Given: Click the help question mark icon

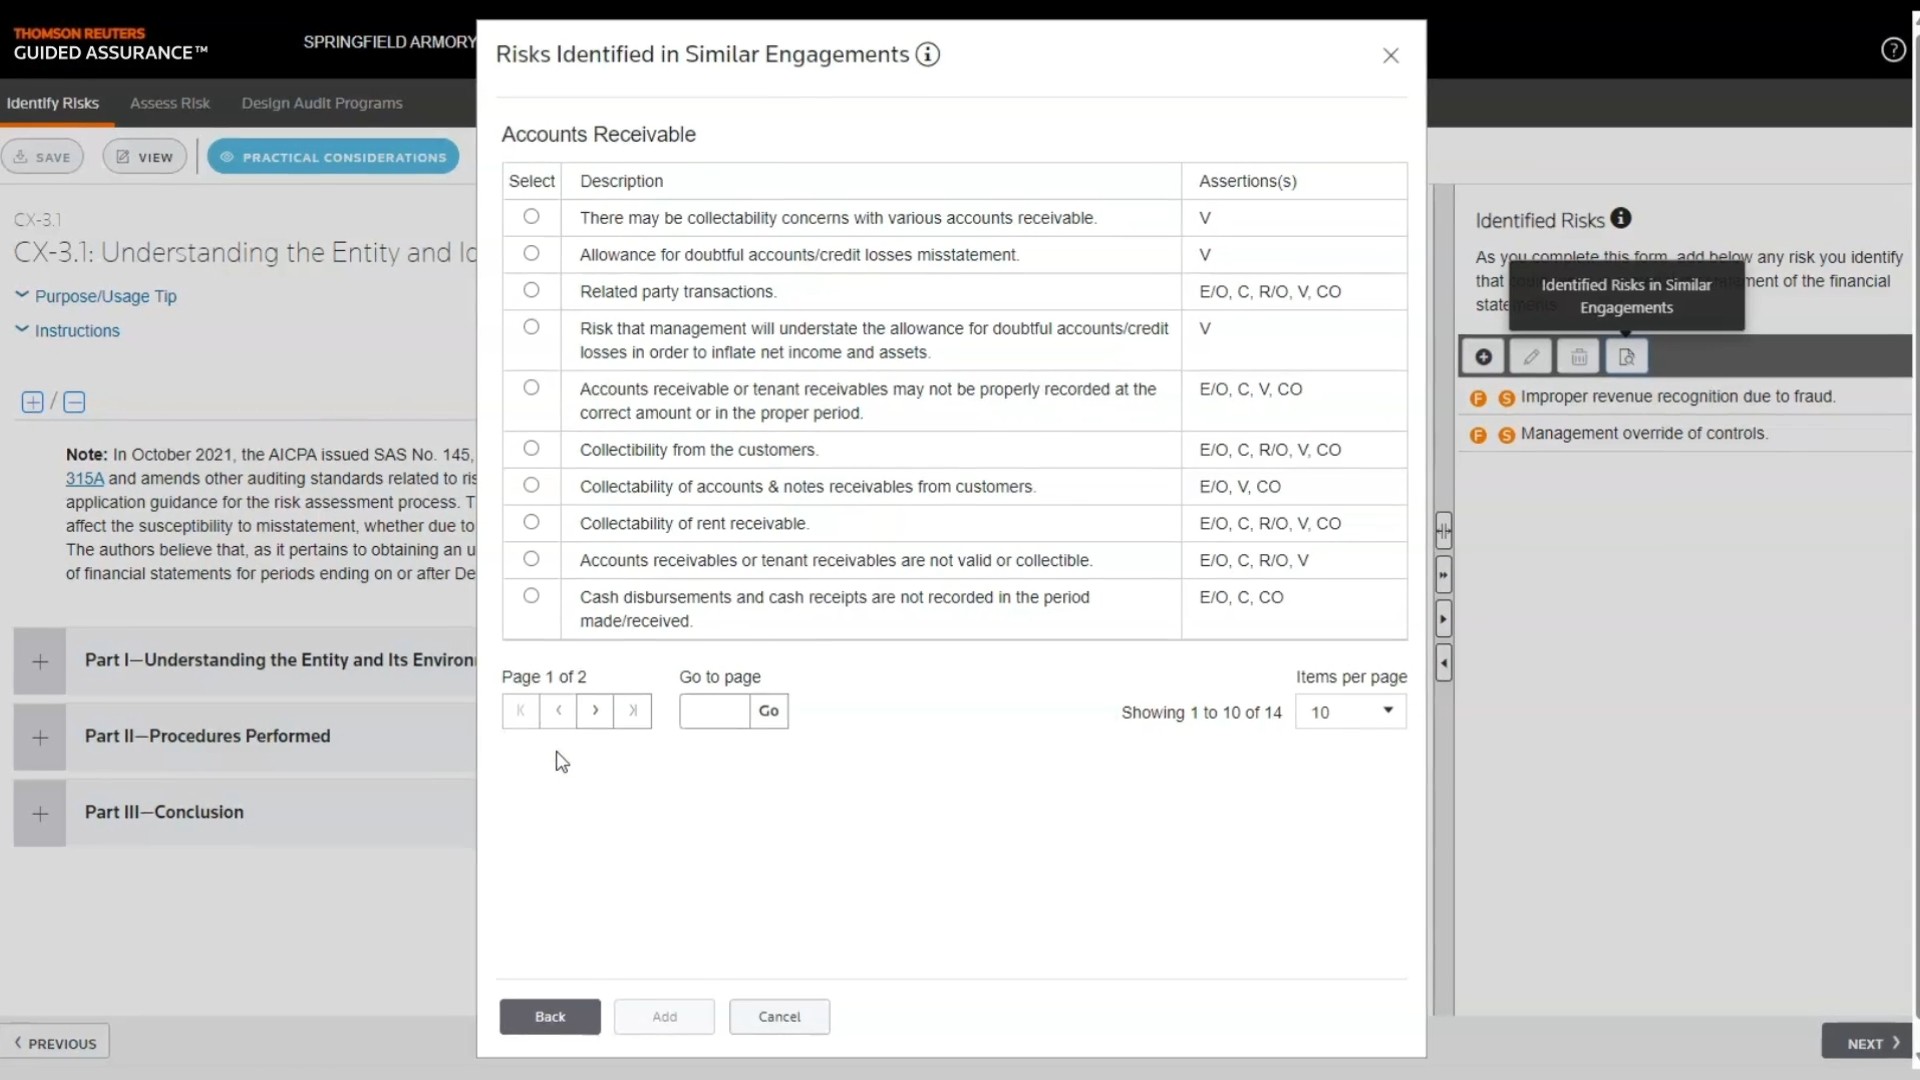Looking at the screenshot, I should pyautogui.click(x=1892, y=50).
